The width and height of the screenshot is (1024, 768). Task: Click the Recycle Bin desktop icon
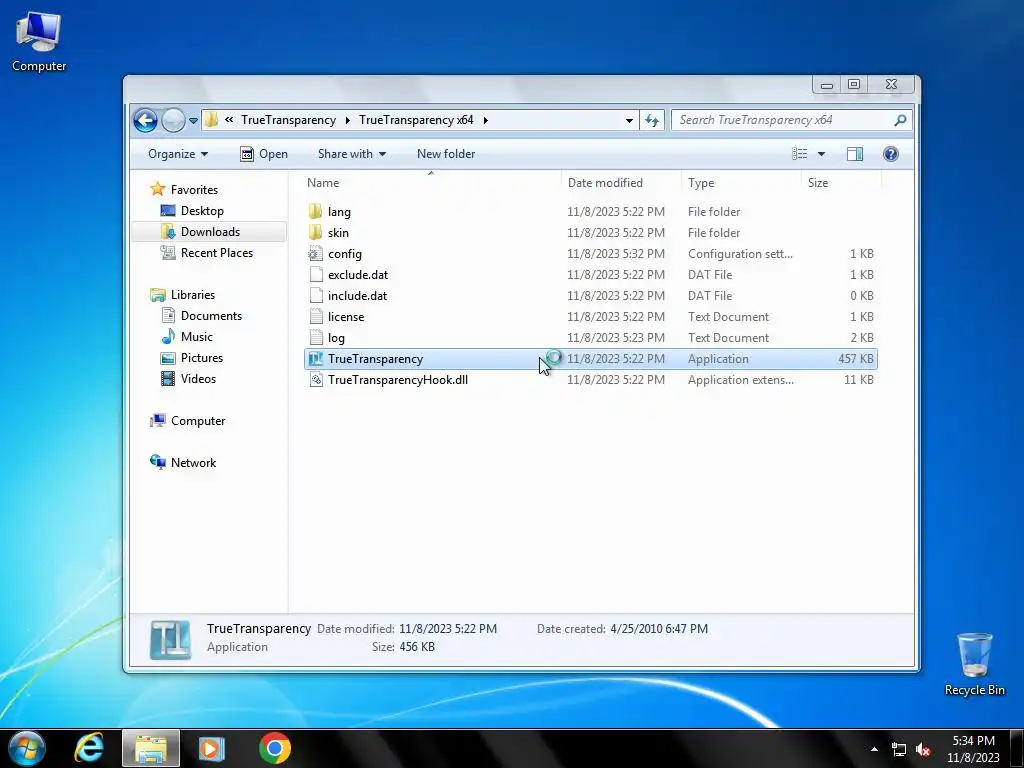click(x=974, y=664)
